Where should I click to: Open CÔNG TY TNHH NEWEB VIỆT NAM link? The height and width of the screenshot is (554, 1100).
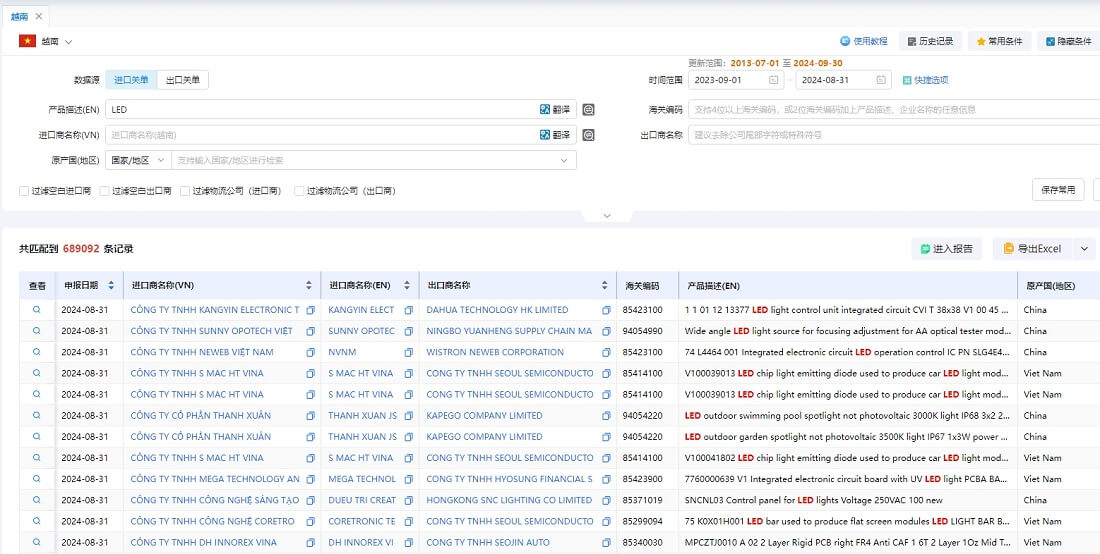pyautogui.click(x=202, y=352)
